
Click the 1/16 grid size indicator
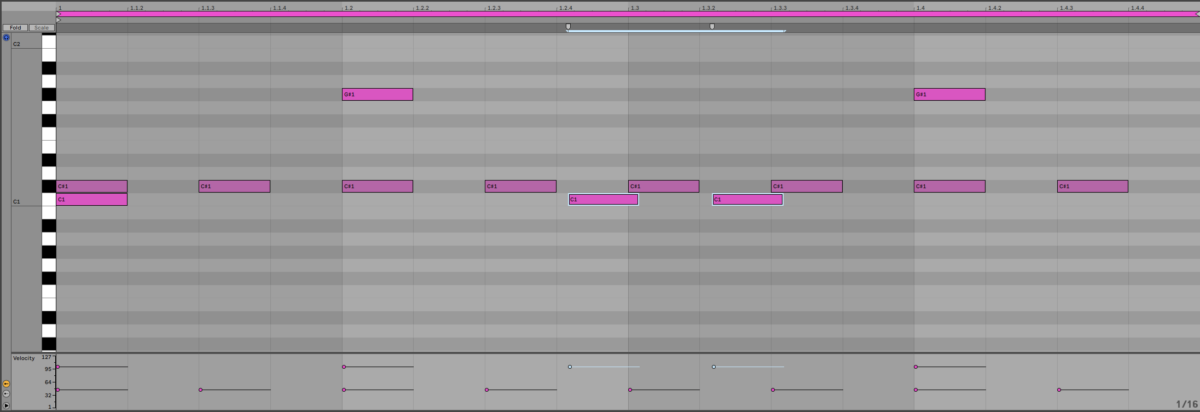point(1186,404)
